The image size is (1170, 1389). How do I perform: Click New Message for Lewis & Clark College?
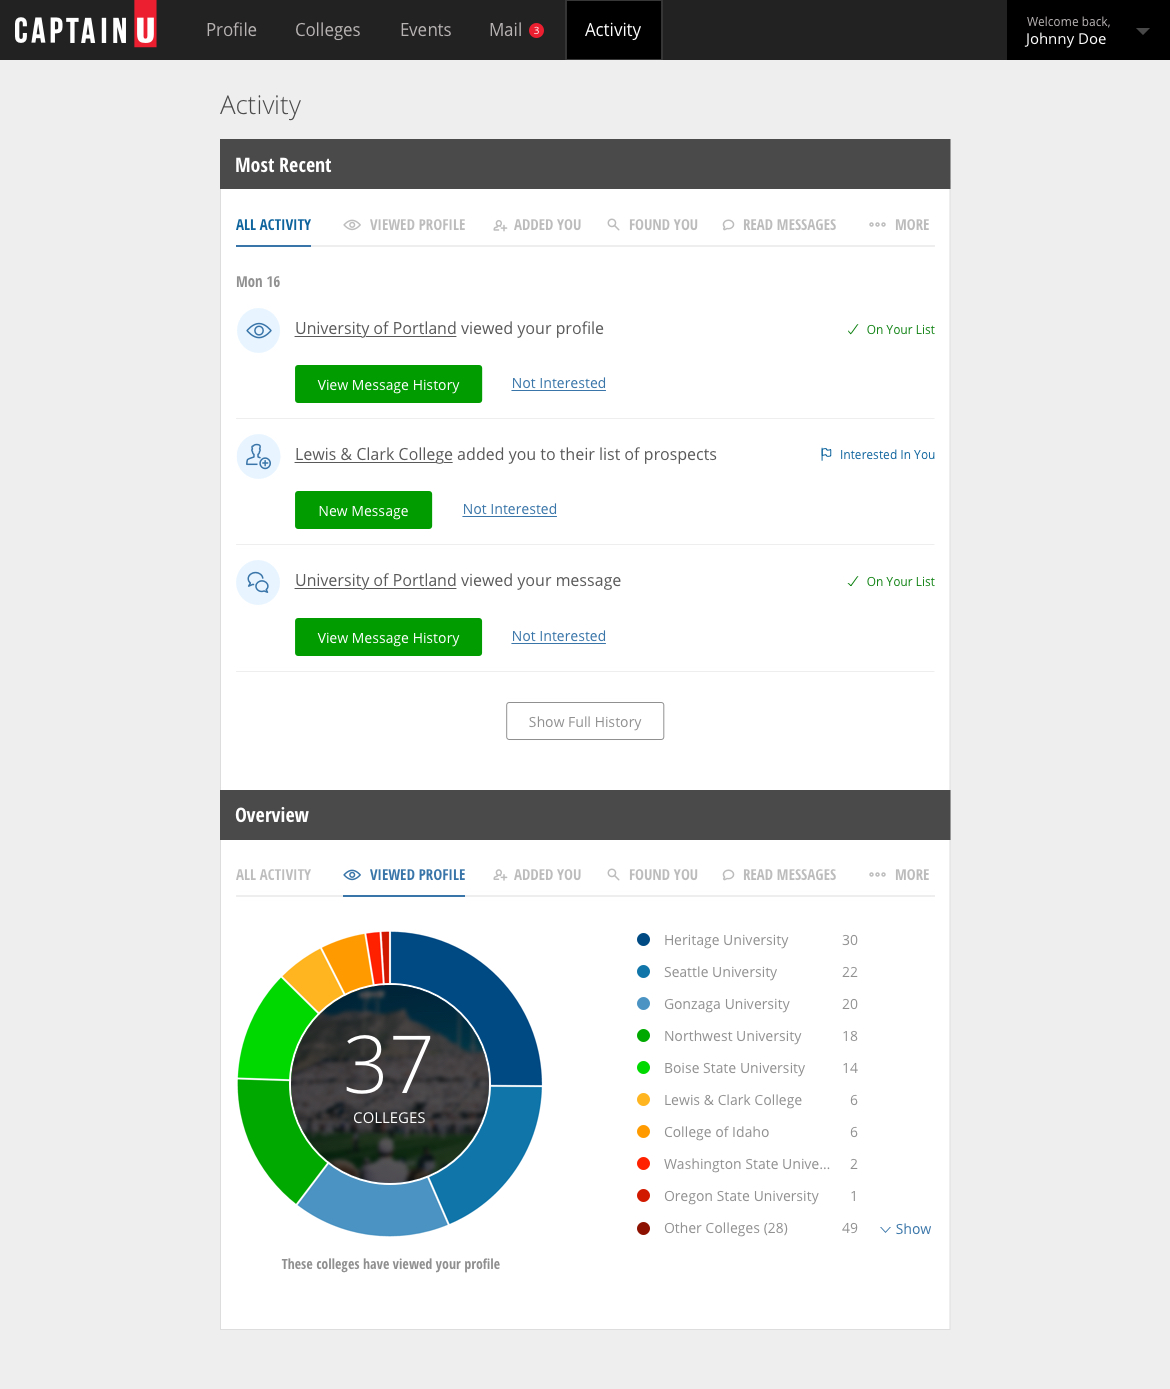coord(363,510)
